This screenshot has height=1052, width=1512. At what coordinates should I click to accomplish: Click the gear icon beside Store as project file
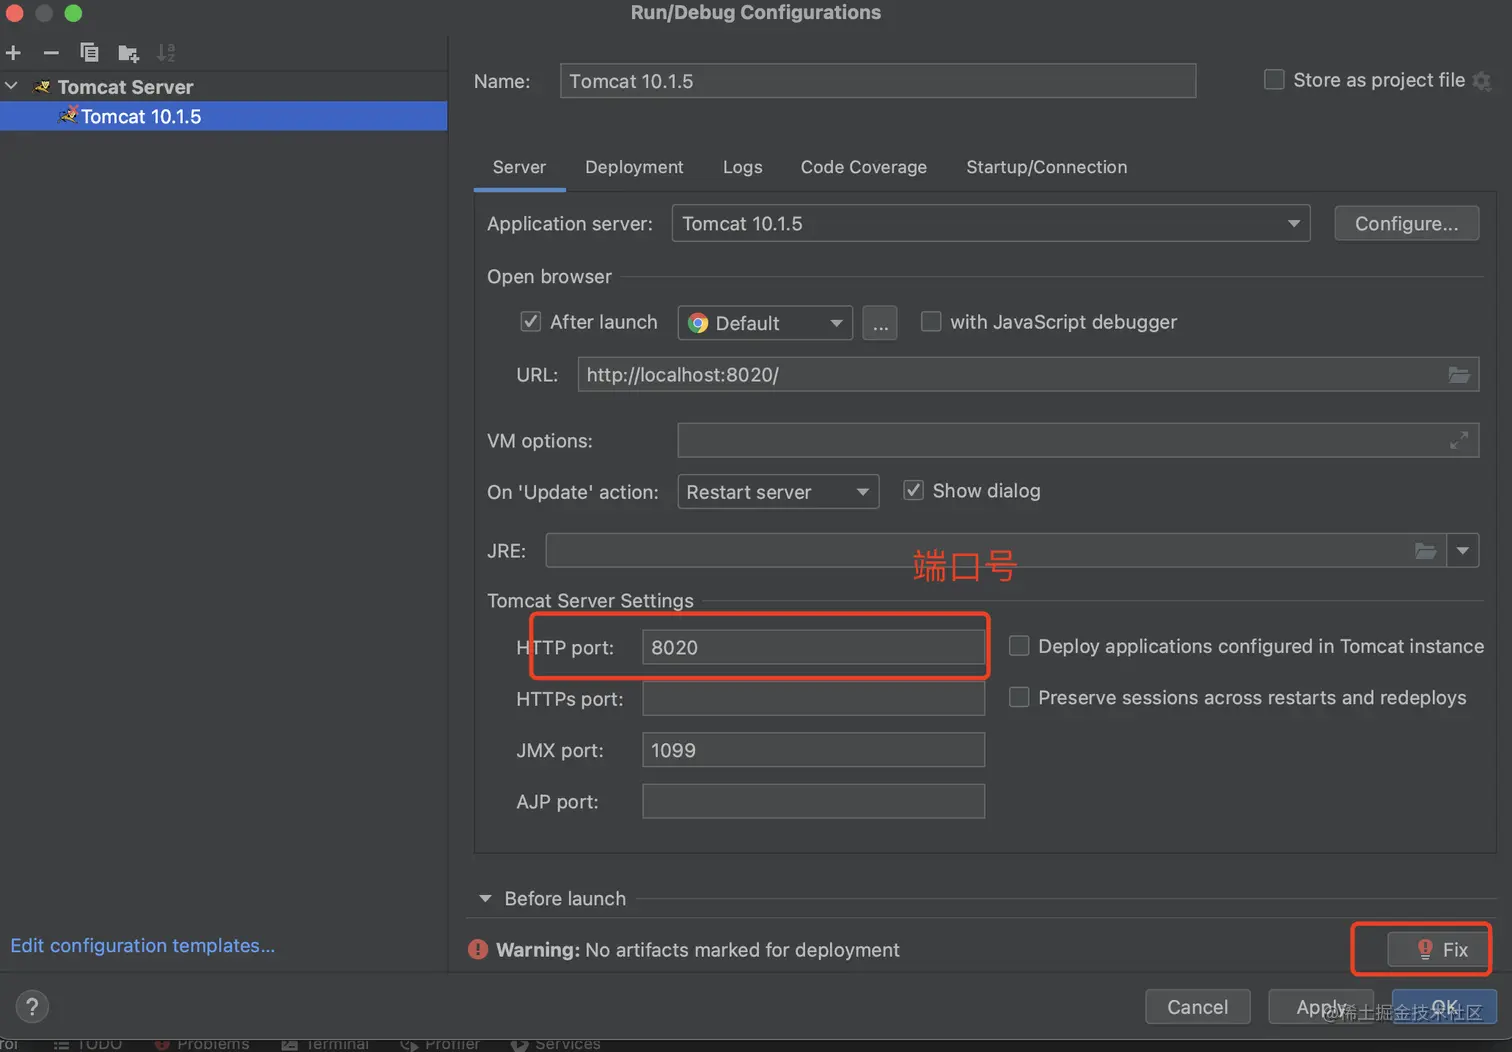pos(1482,81)
